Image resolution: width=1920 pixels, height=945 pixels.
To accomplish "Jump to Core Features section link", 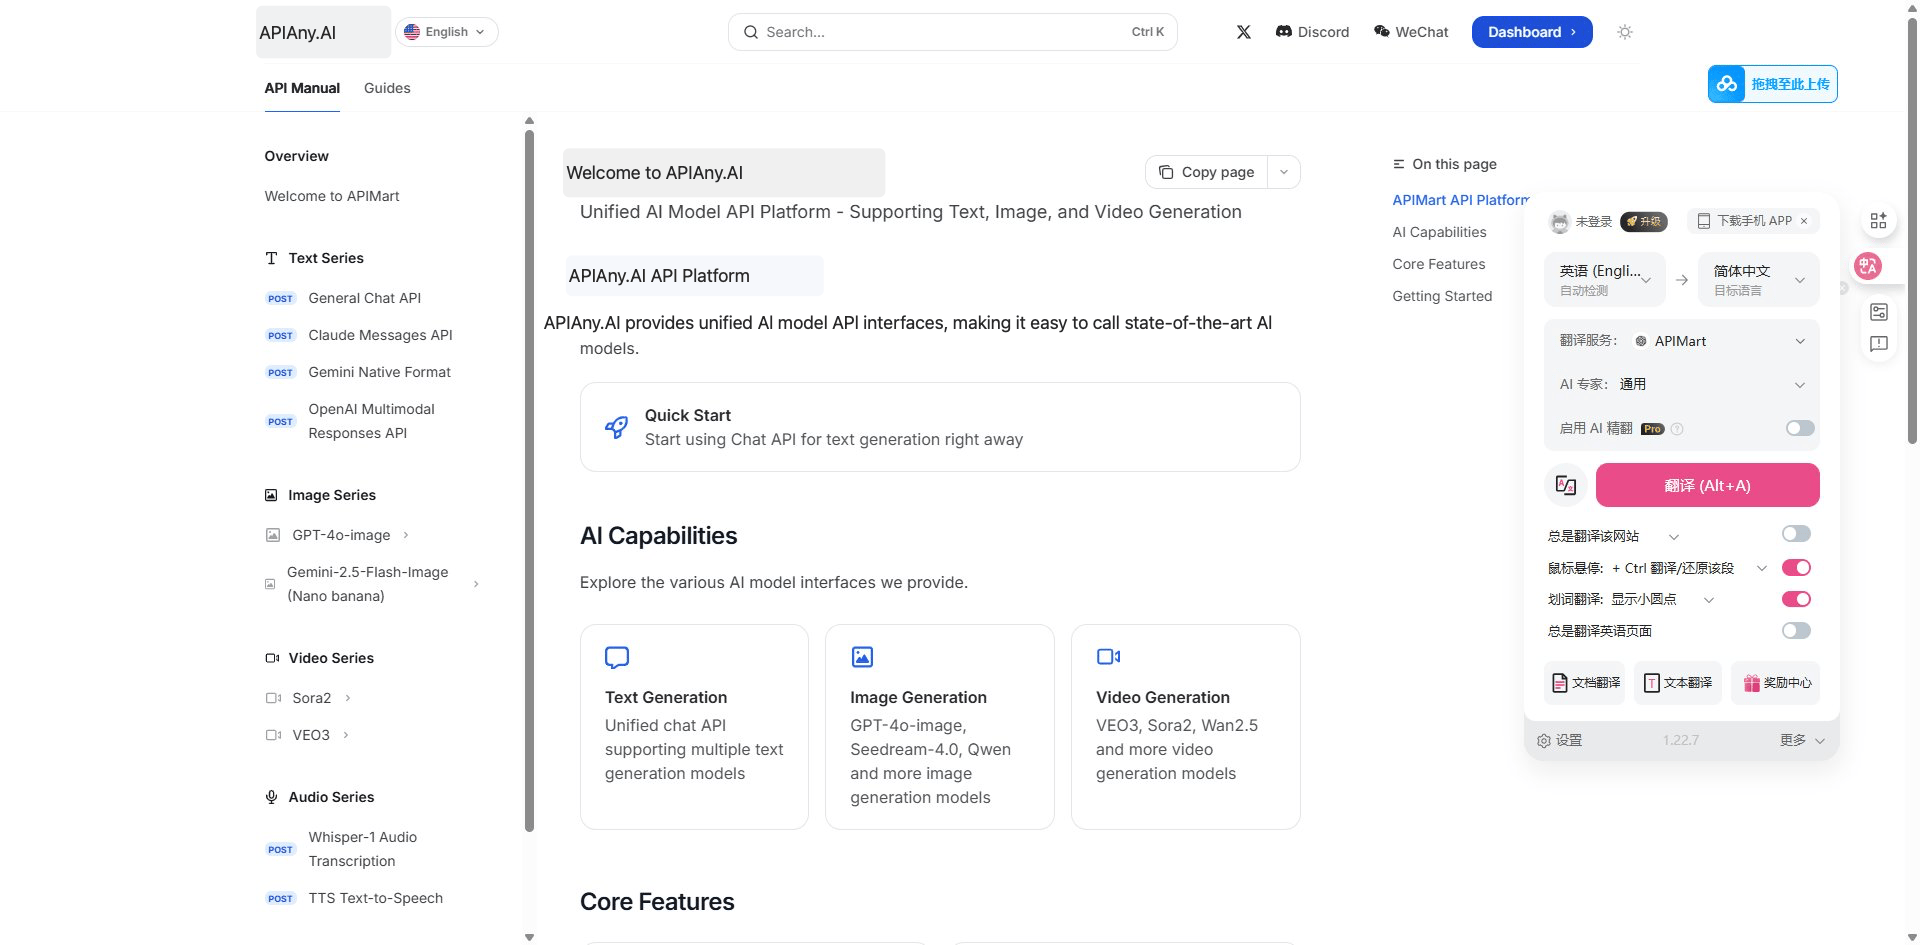I will (1438, 264).
